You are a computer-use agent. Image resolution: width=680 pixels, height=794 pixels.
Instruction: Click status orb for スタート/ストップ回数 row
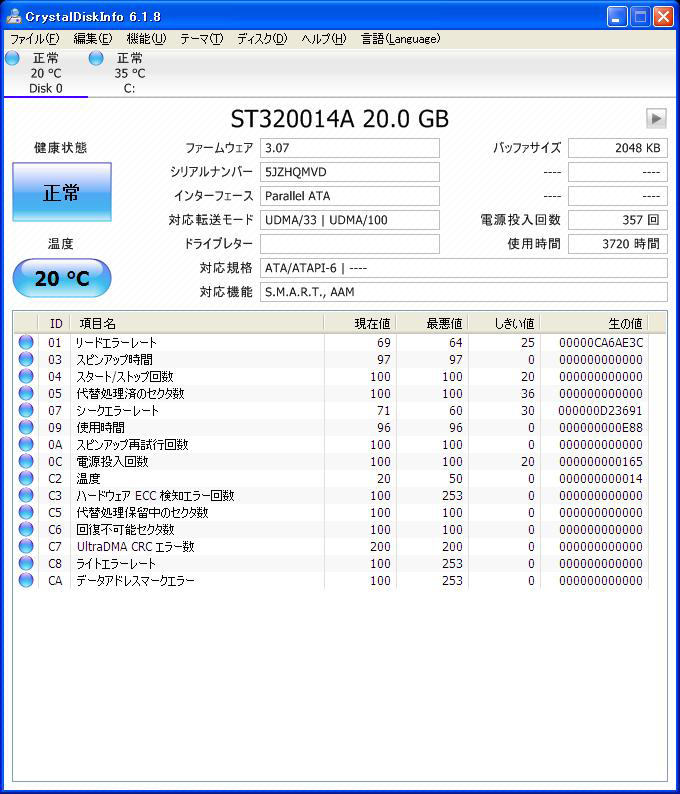[26, 376]
